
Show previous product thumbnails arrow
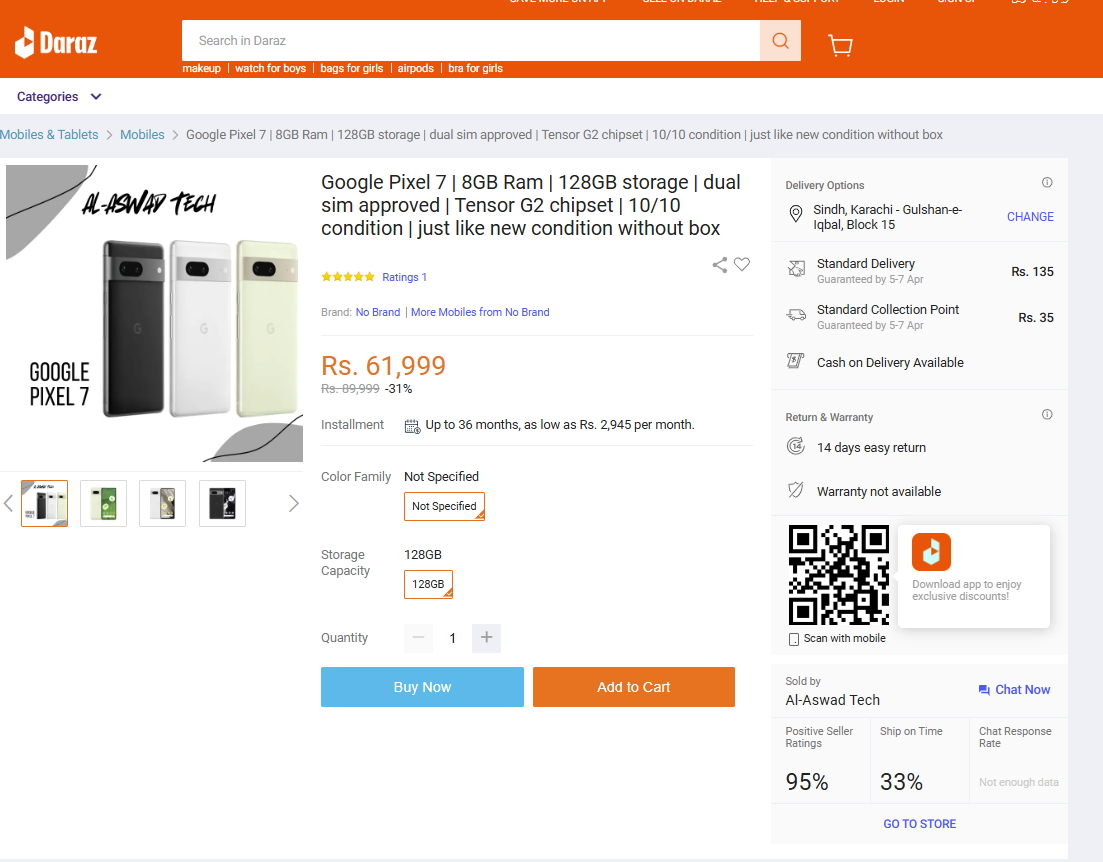[x=8, y=504]
